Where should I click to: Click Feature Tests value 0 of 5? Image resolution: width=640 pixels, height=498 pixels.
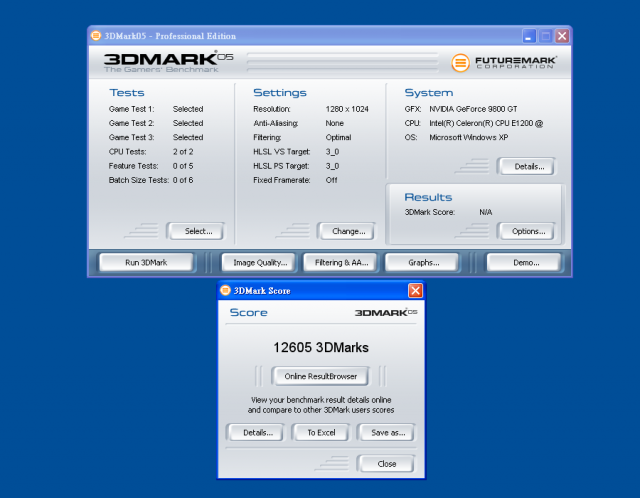[x=183, y=166]
